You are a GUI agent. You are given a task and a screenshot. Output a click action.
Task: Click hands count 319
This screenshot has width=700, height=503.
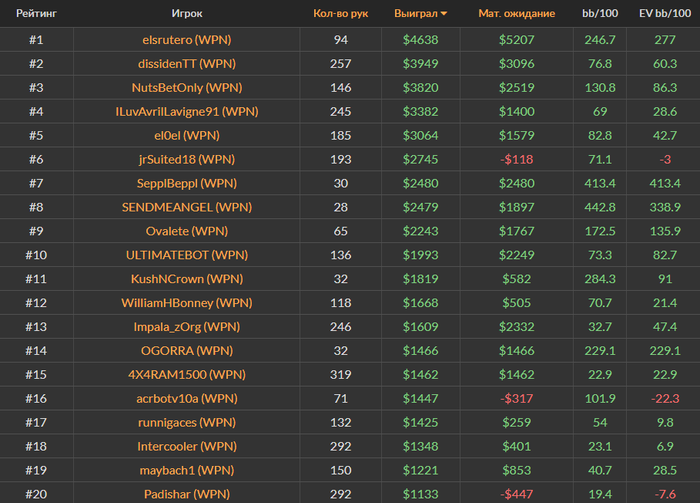coord(341,374)
